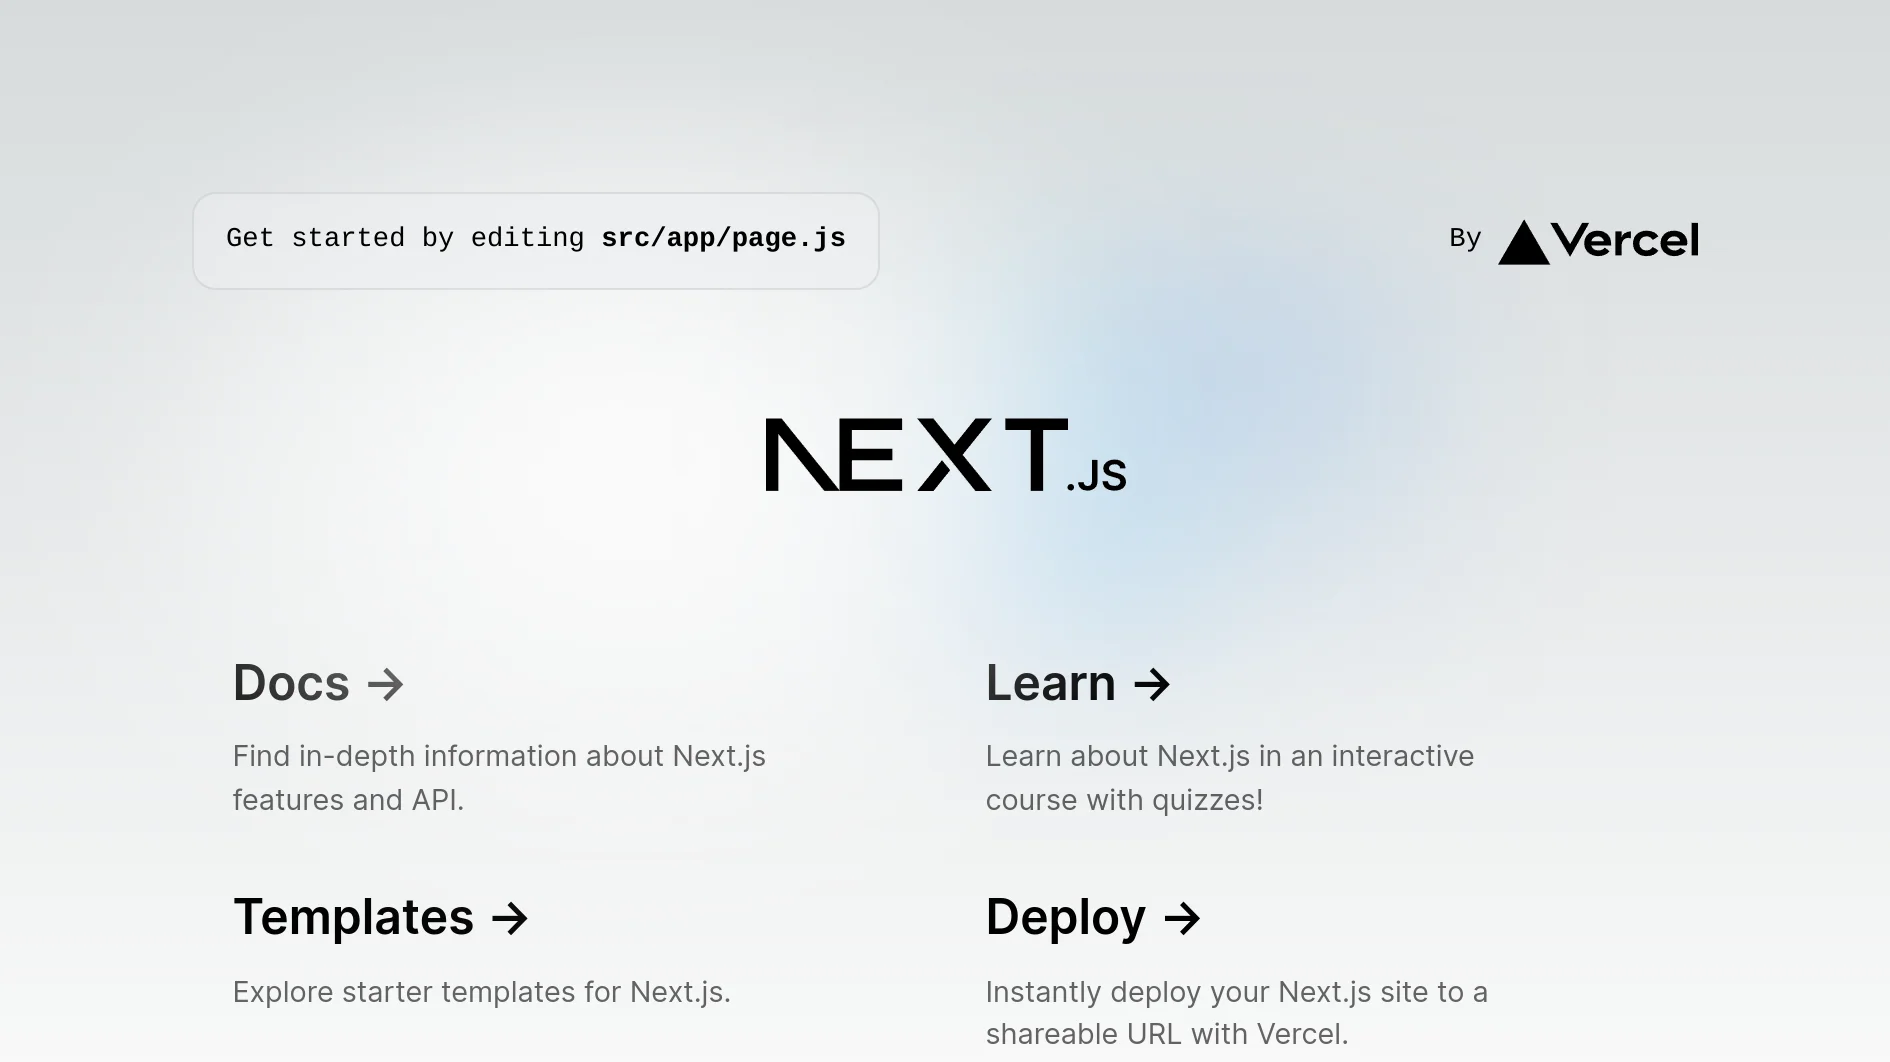Image resolution: width=1890 pixels, height=1062 pixels.
Task: Click the arrow next to Templates
Action: 510,919
